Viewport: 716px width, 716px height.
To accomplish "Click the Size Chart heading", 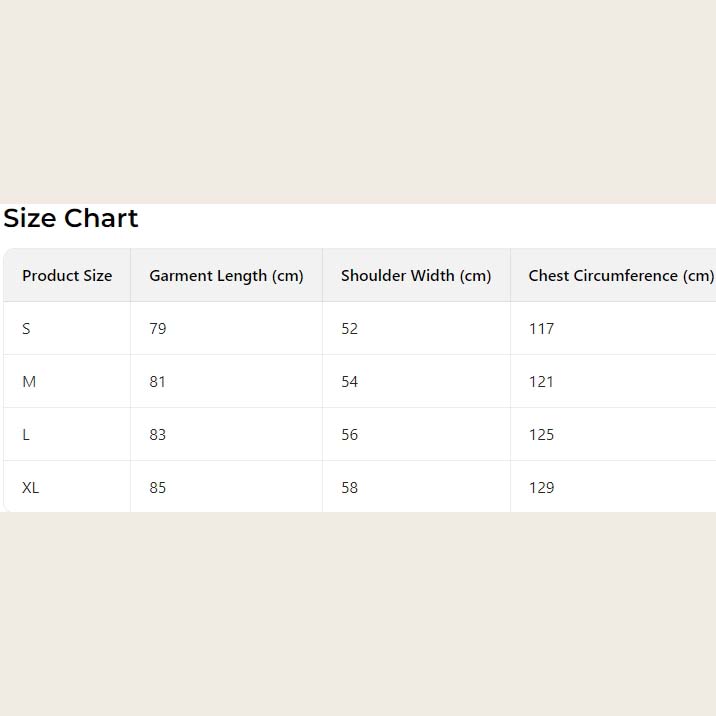I will coord(71,219).
